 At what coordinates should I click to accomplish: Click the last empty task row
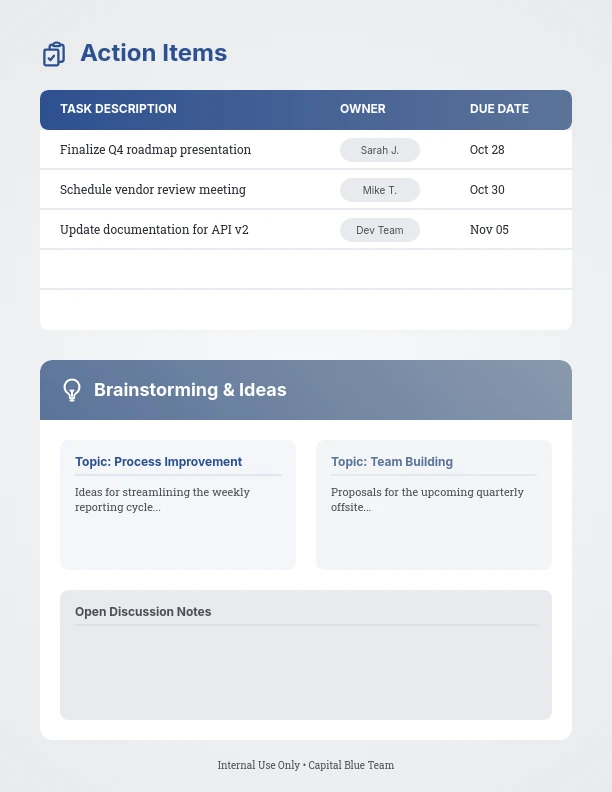tap(305, 309)
